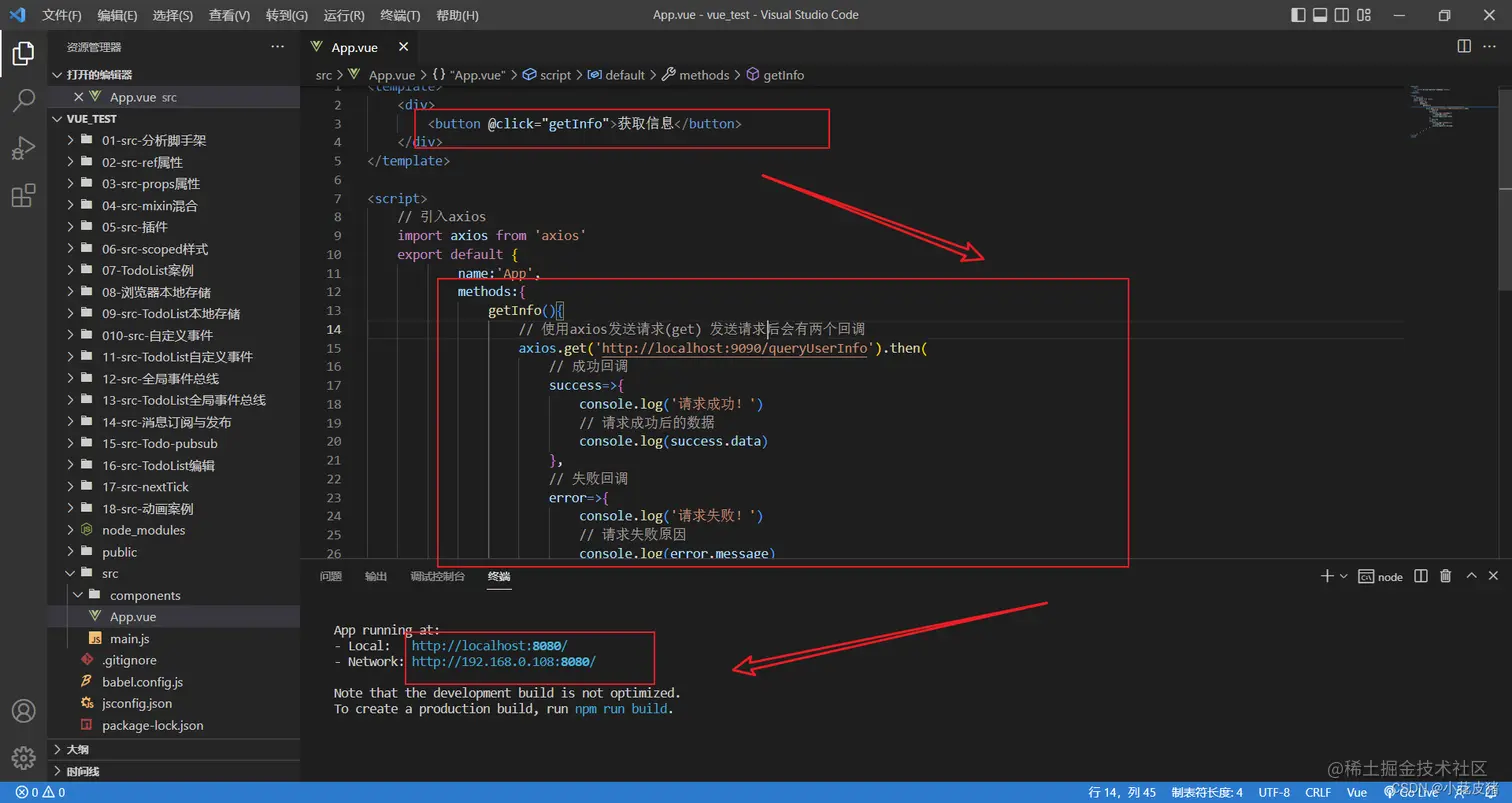Click the New Terminal plus icon

(1327, 576)
